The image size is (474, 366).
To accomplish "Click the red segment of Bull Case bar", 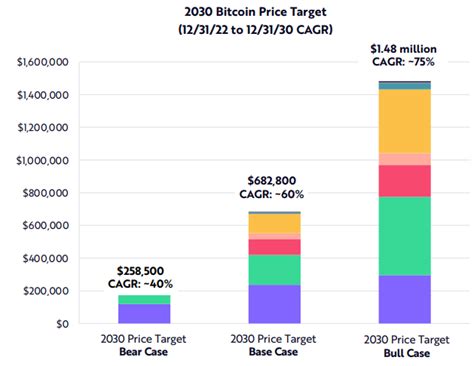I will point(405,181).
